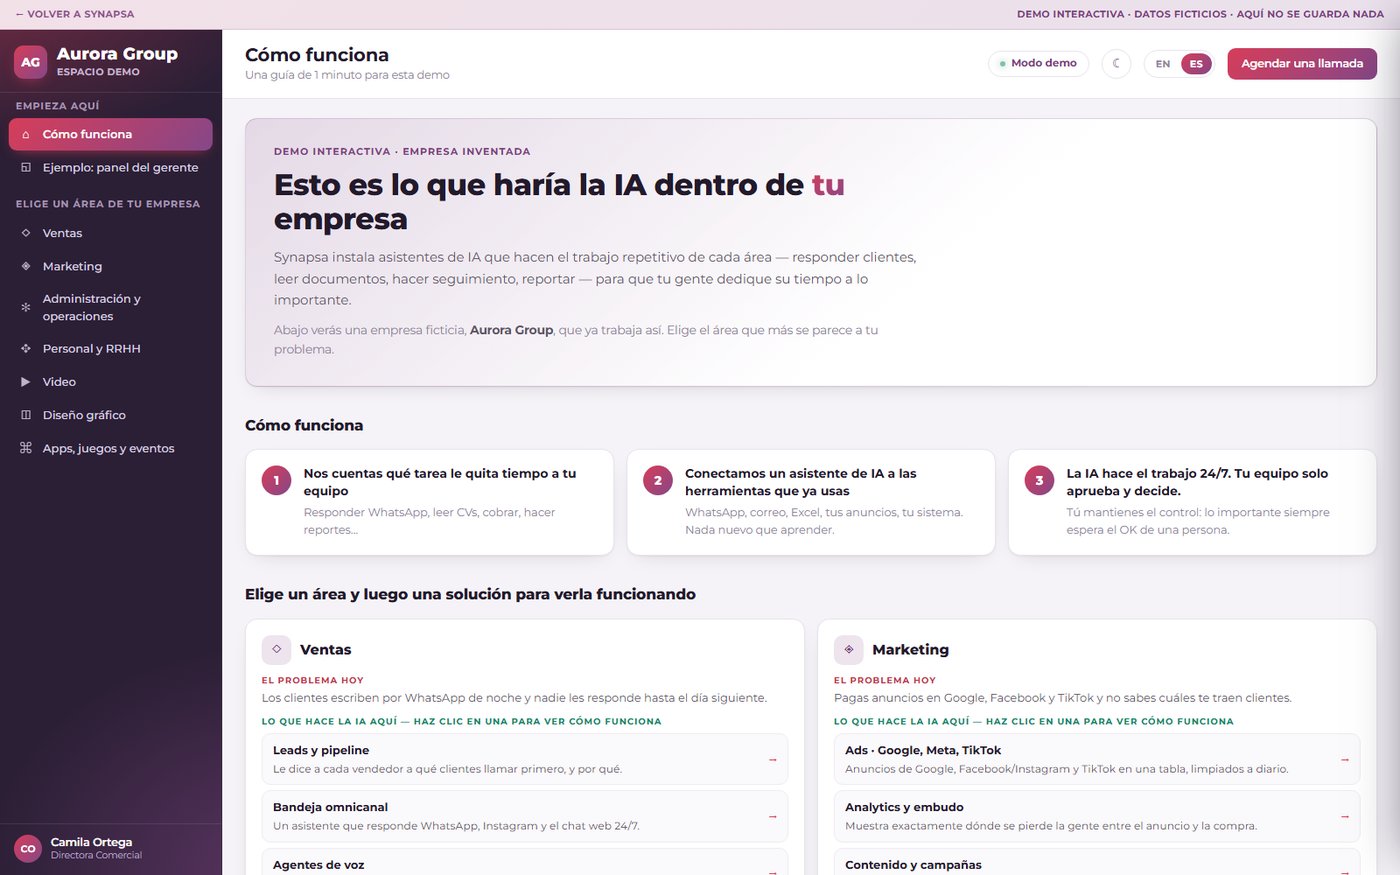Open the Video area in sidebar
This screenshot has width=1400, height=875.
111,382
